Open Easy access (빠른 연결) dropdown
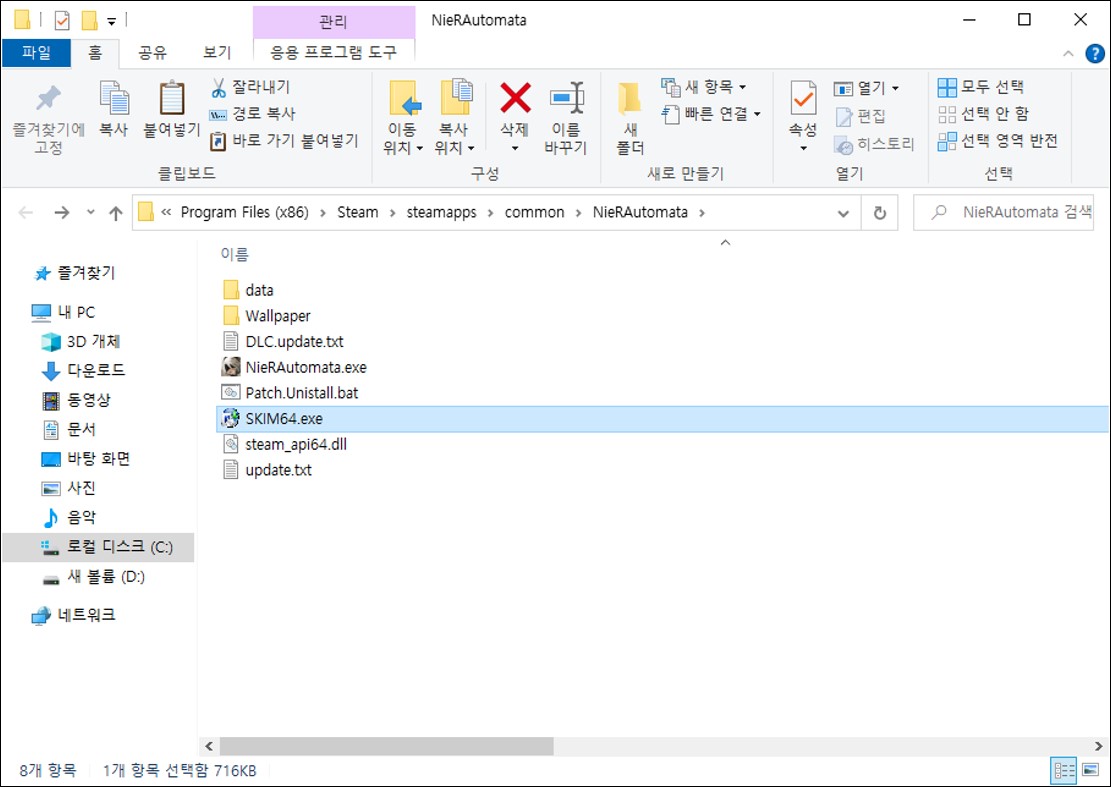 pyautogui.click(x=711, y=114)
